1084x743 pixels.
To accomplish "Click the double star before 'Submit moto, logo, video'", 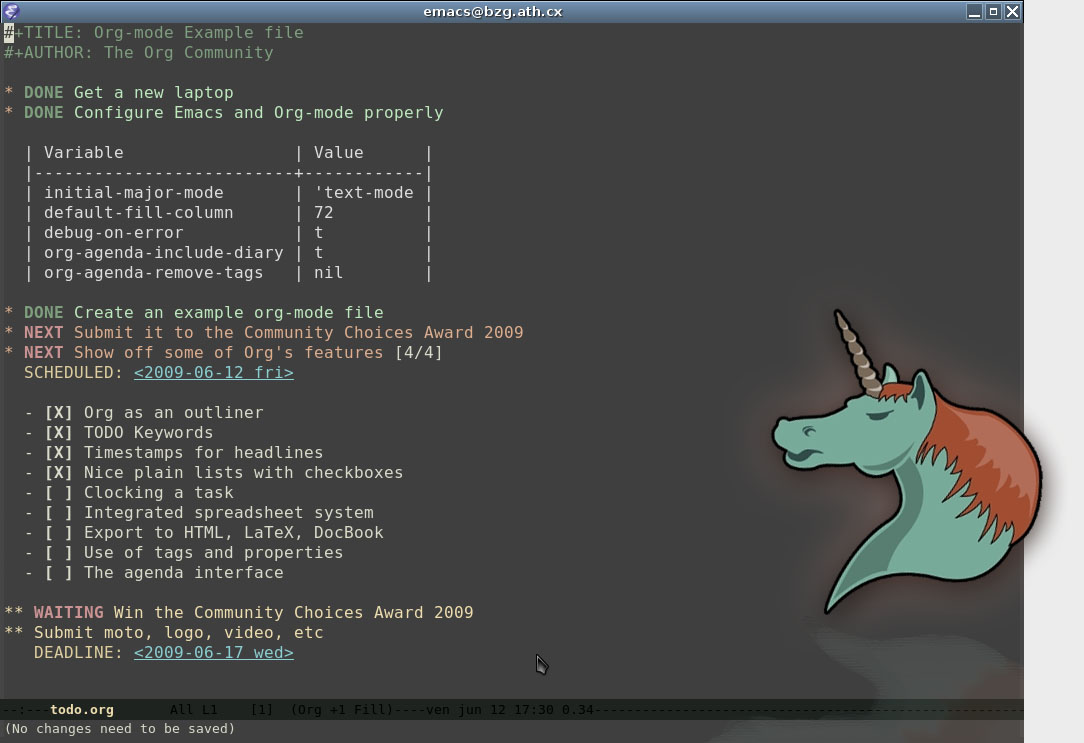I will tap(14, 632).
